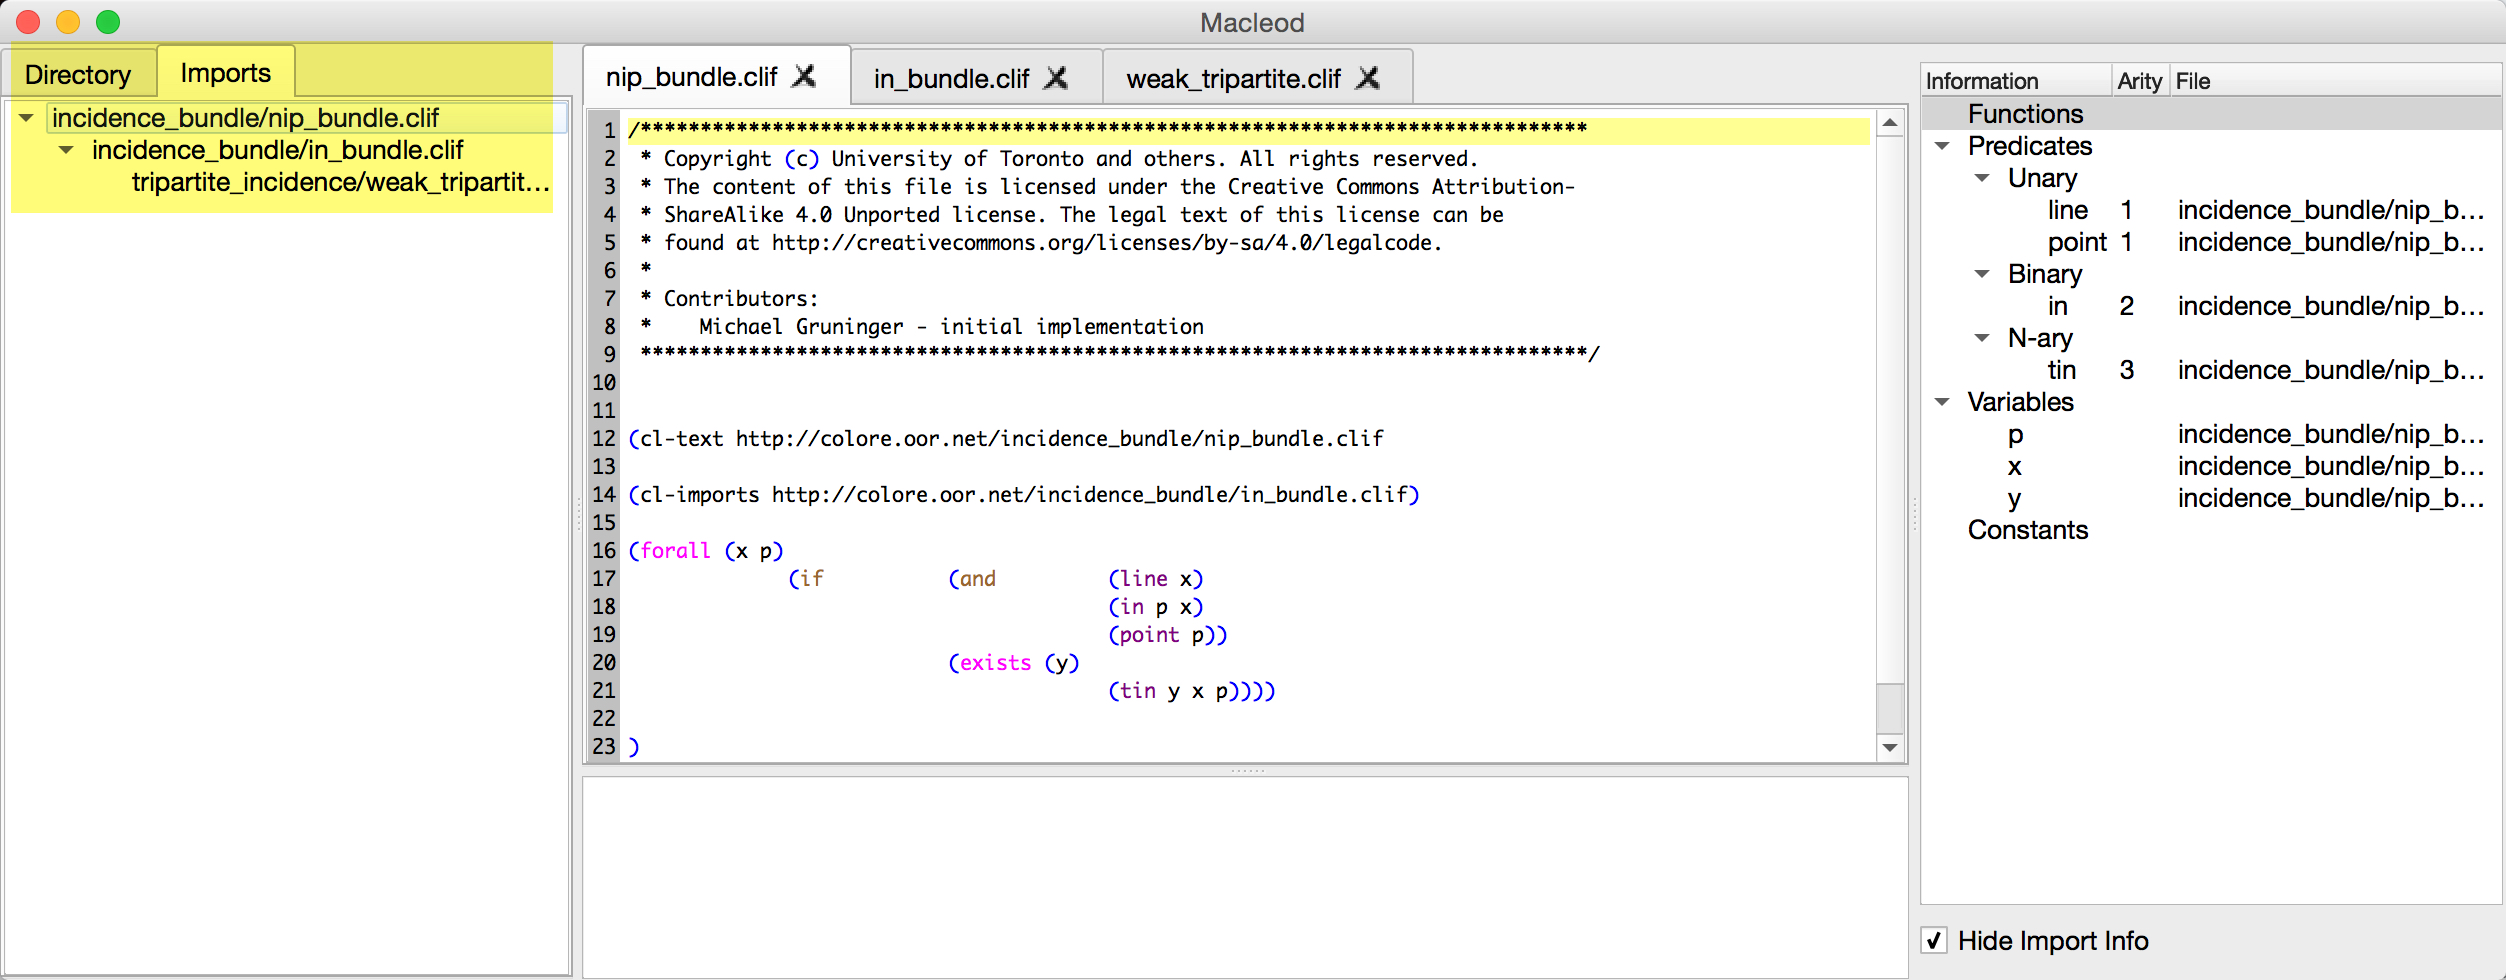Close the in_bundle.clif tab
This screenshot has width=2506, height=980.
click(x=1056, y=78)
